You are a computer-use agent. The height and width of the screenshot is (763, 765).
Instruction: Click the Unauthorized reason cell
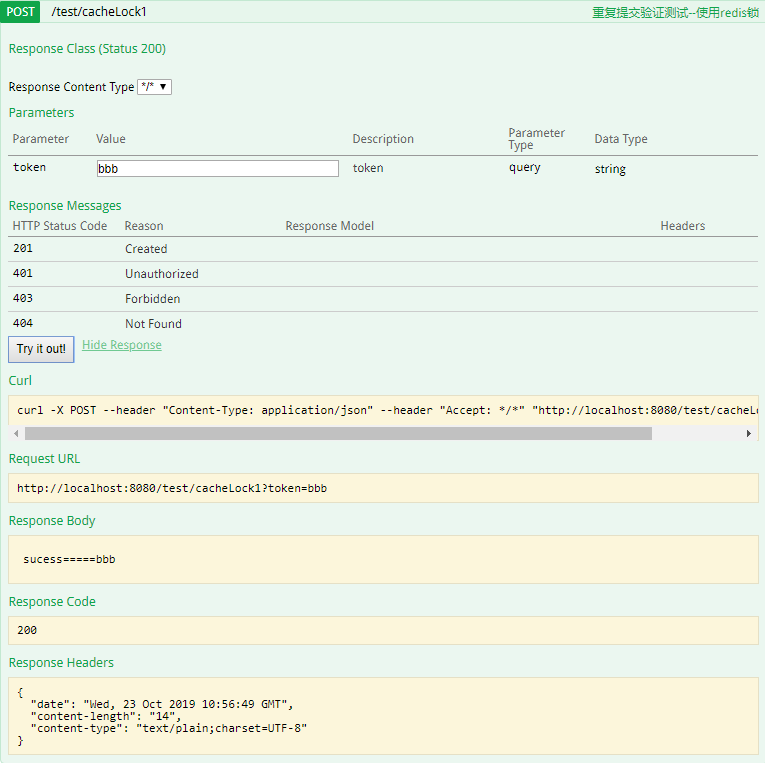[161, 274]
